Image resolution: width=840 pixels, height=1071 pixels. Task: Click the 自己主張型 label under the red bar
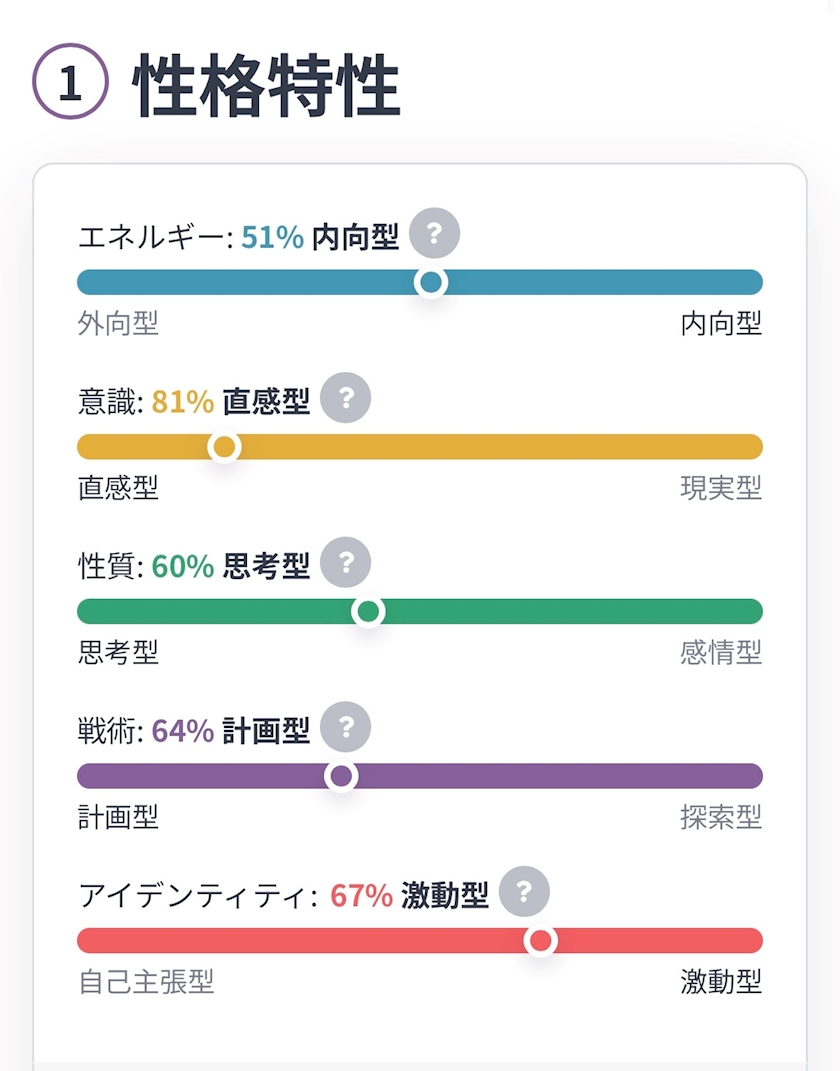coord(146,982)
